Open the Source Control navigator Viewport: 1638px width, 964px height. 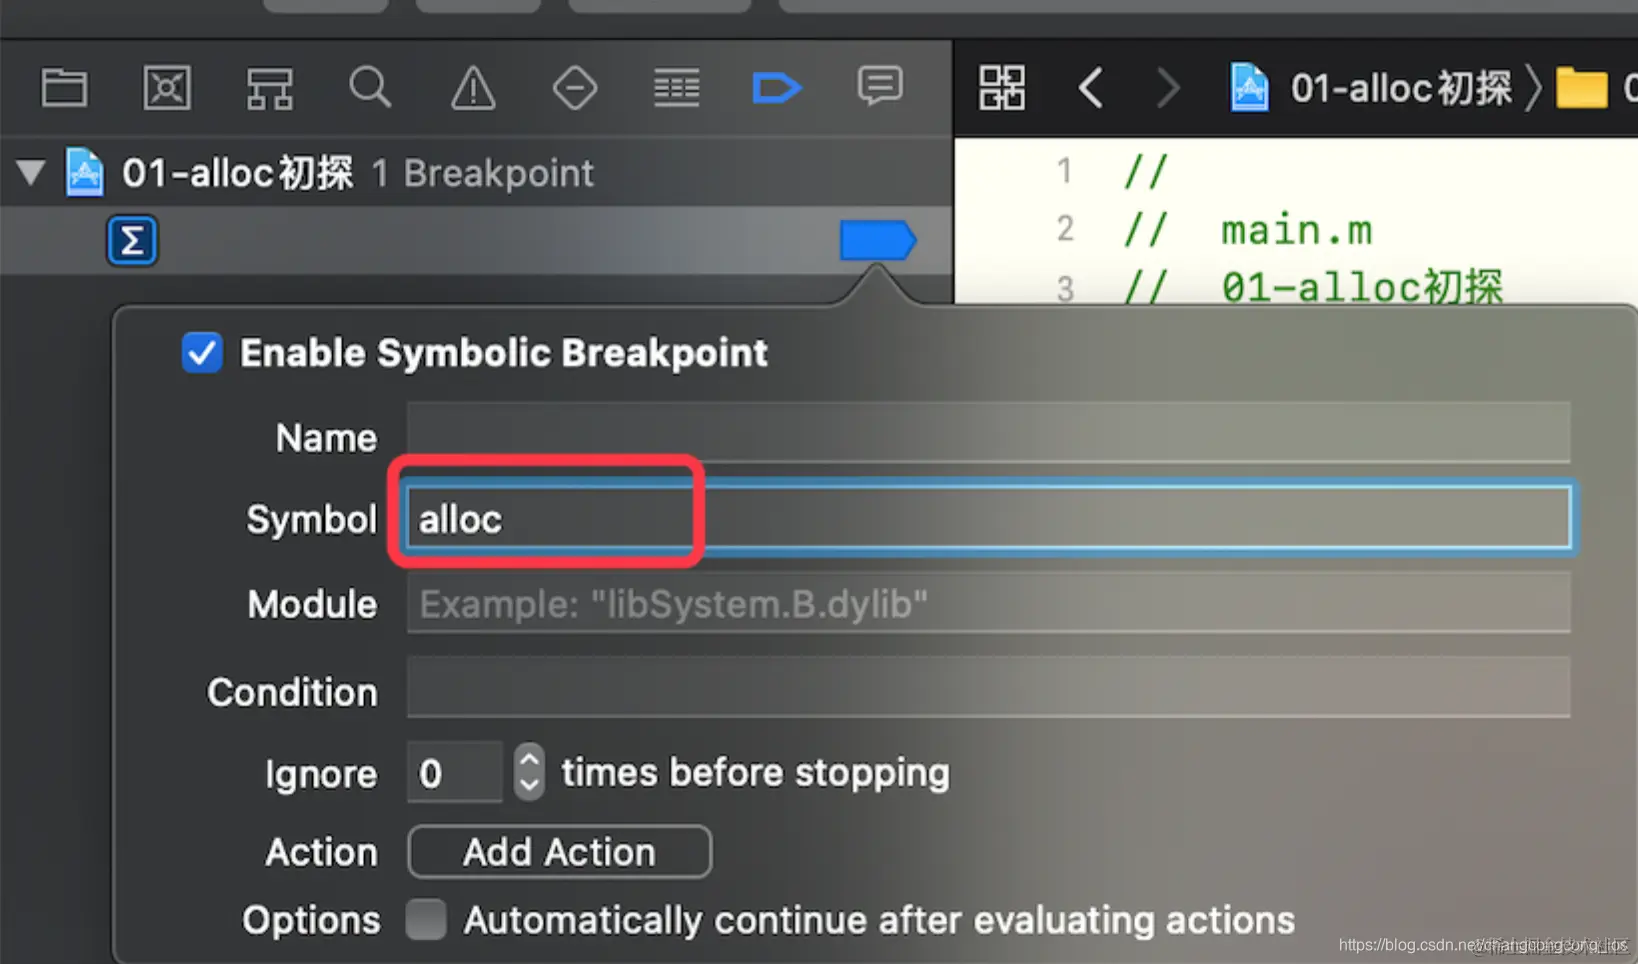(167, 88)
